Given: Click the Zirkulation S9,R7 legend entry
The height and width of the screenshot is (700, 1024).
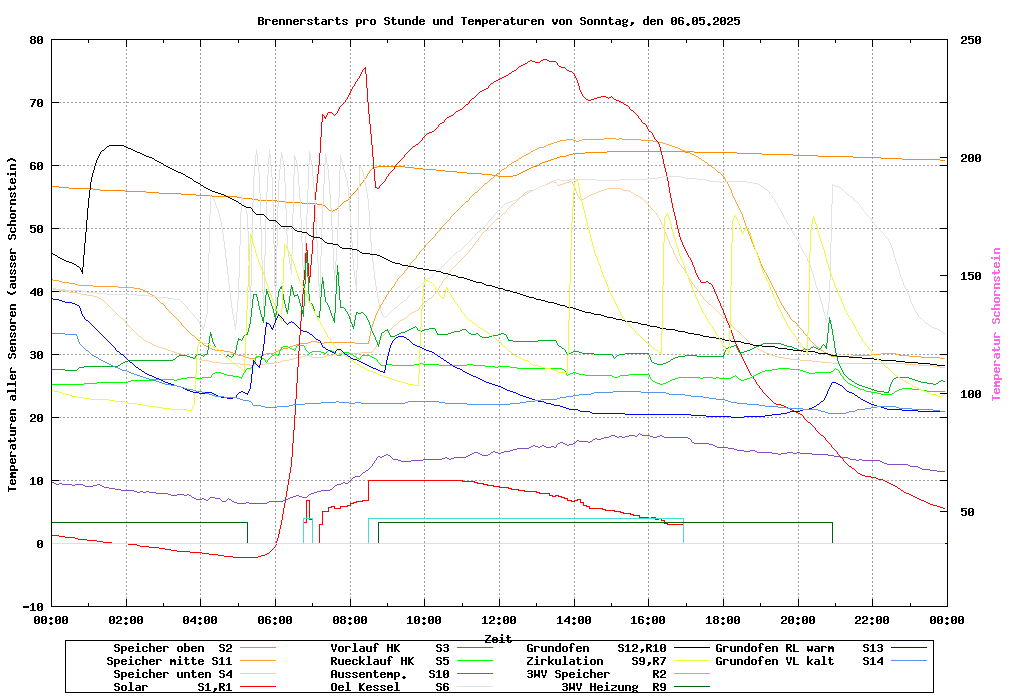Looking at the screenshot, I should click(x=596, y=661).
